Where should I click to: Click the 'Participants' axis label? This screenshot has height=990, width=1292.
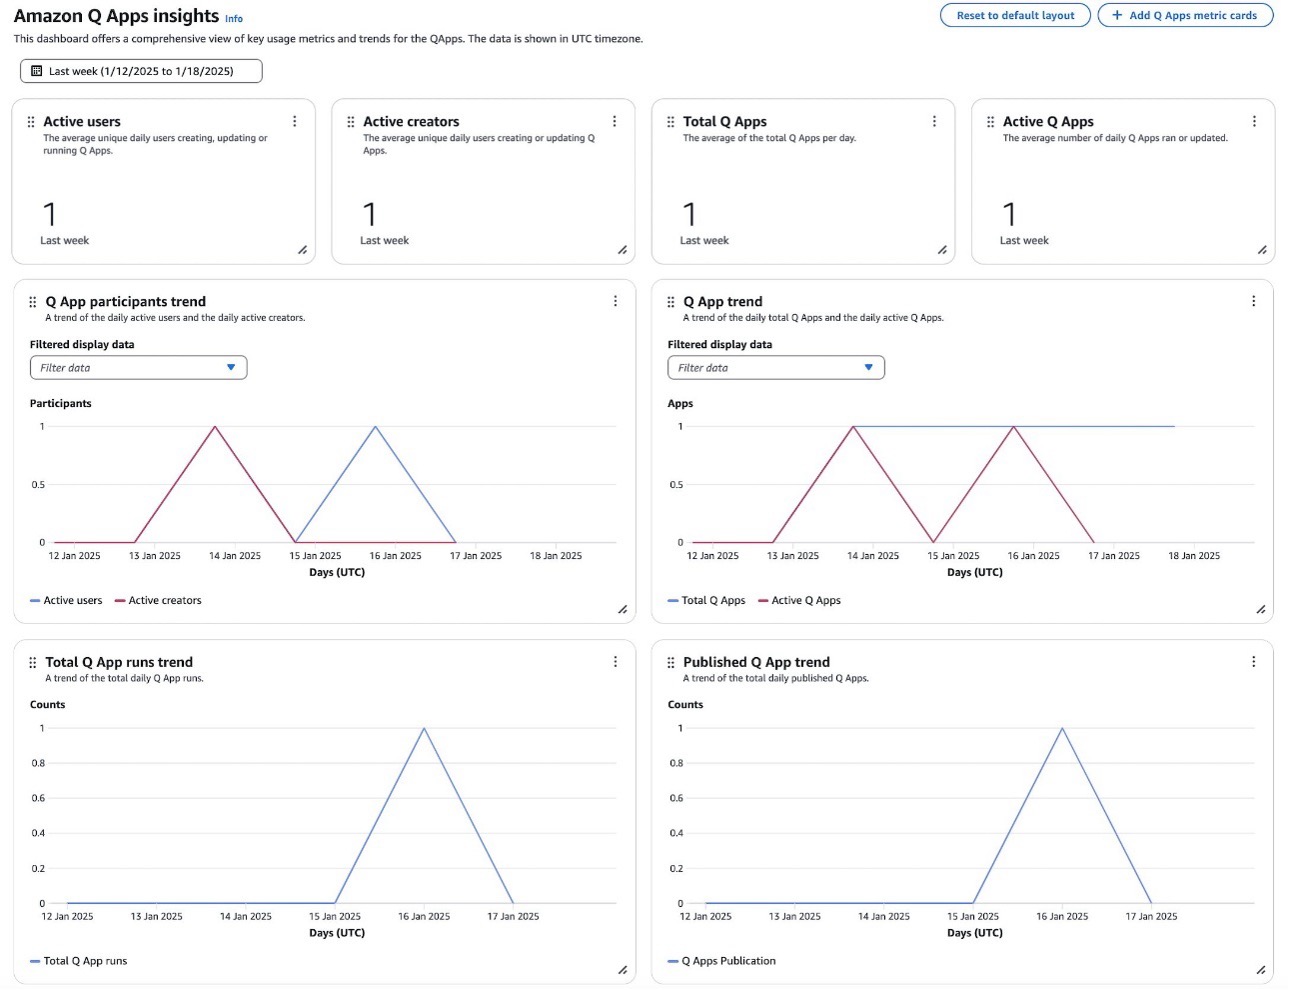pyautogui.click(x=60, y=403)
